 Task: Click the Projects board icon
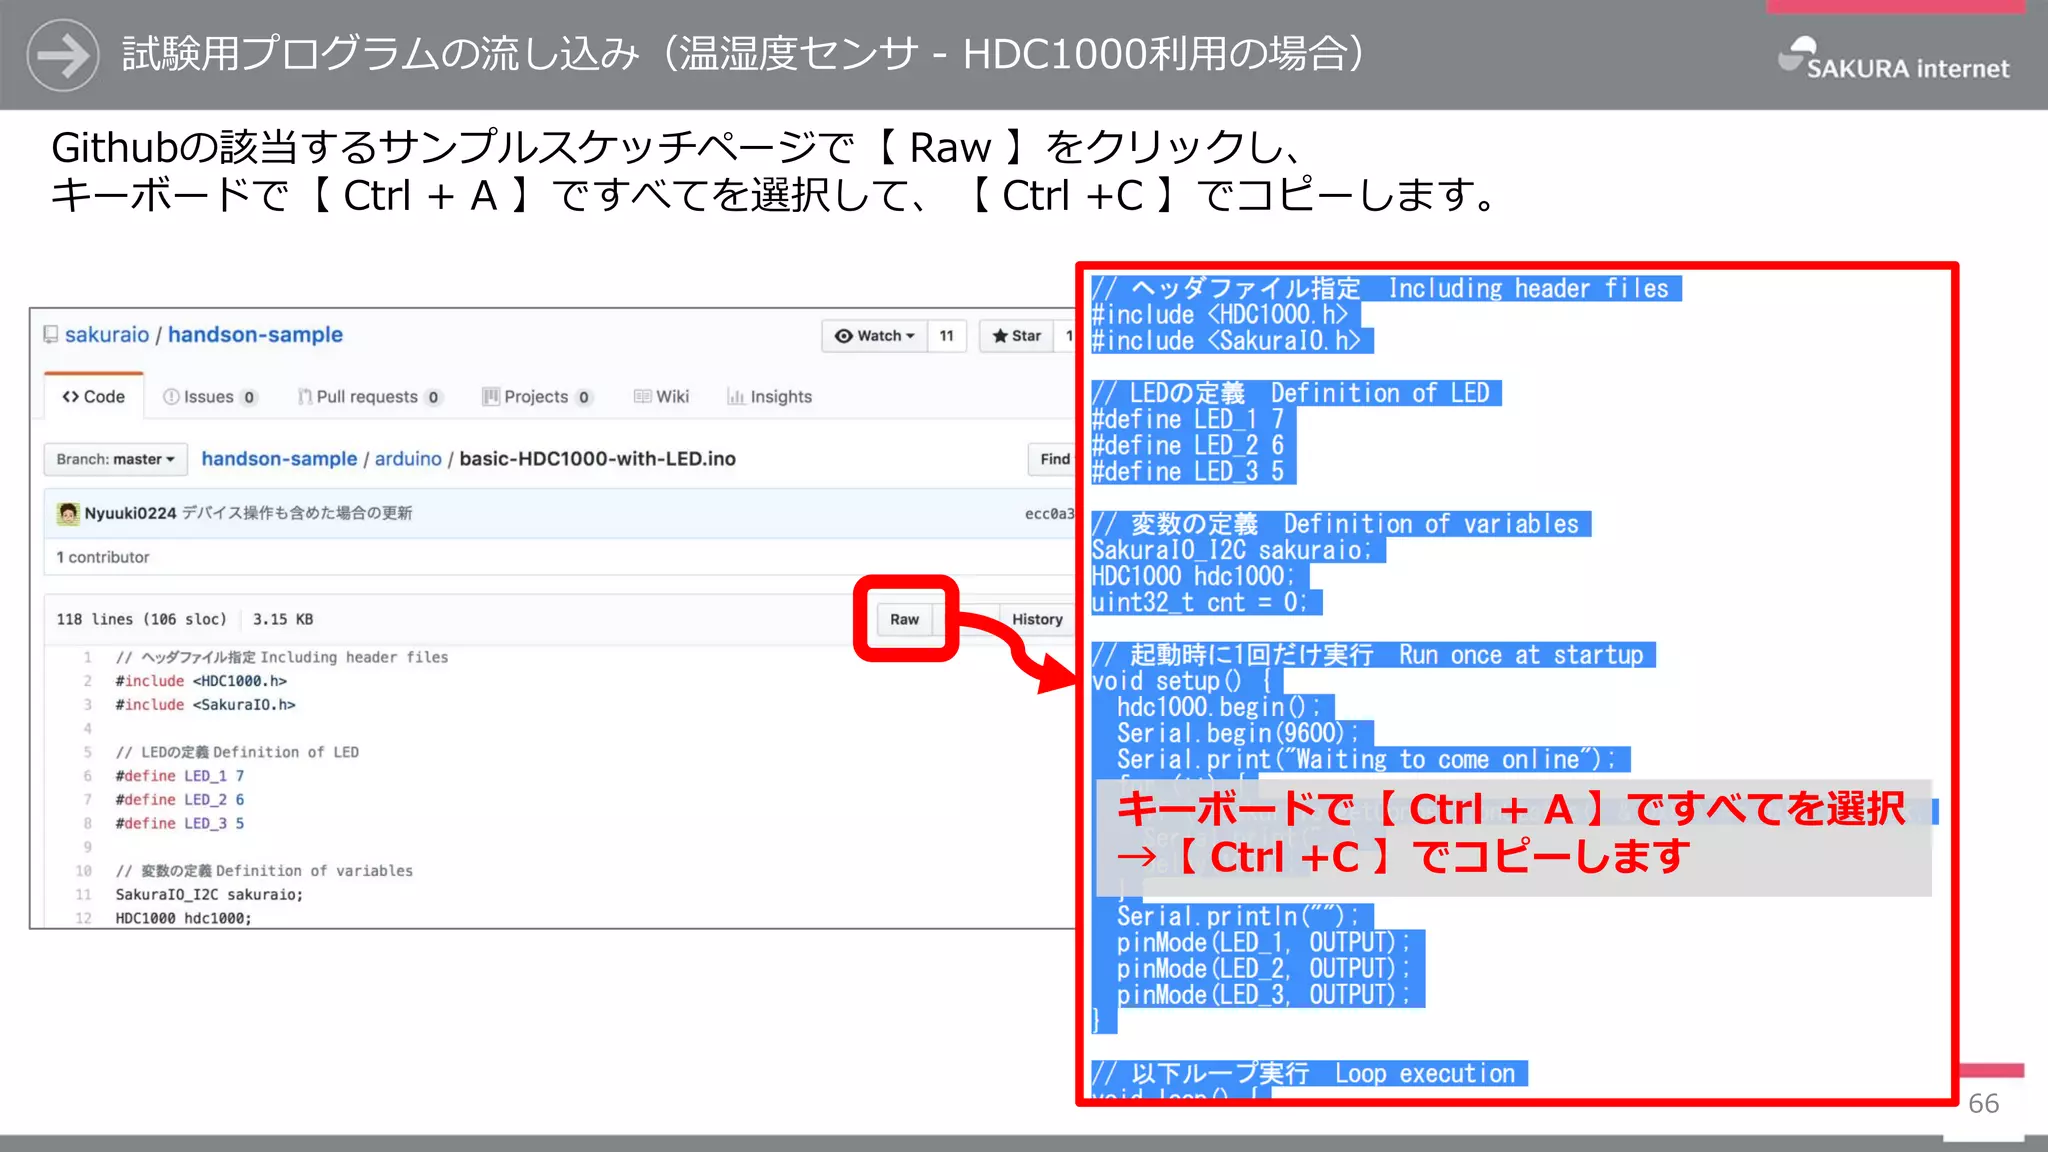pos(491,397)
